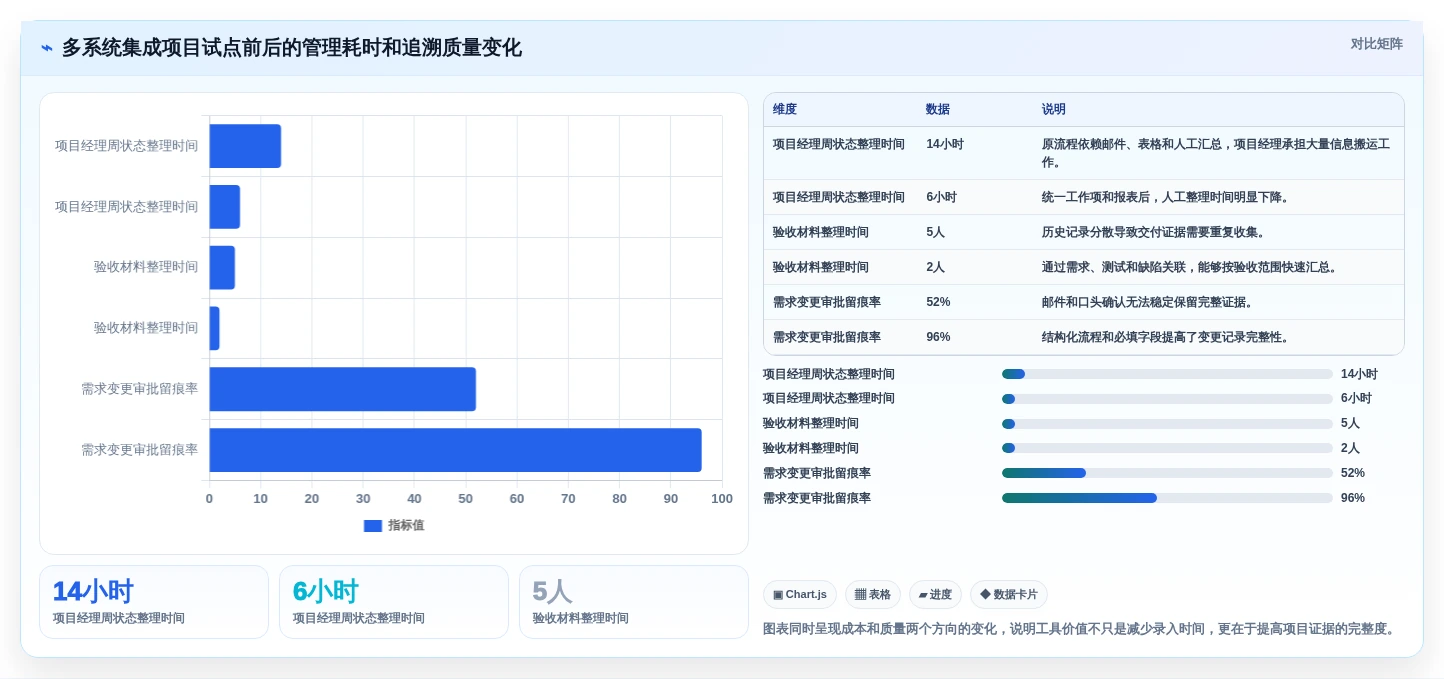The height and width of the screenshot is (679, 1444).
Task: Open the 6小时 项目经理周状态整理时间 data card
Action: (394, 602)
